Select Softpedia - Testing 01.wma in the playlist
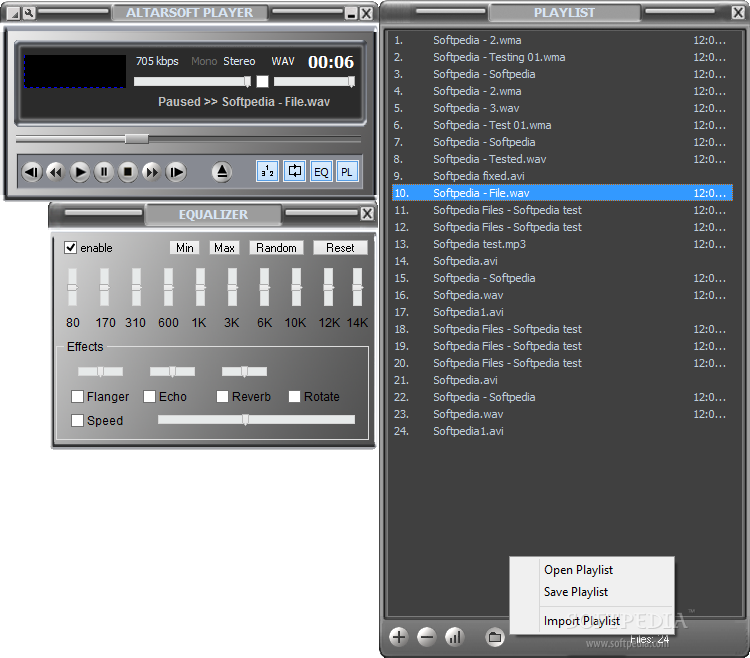The image size is (750, 658). (562, 57)
